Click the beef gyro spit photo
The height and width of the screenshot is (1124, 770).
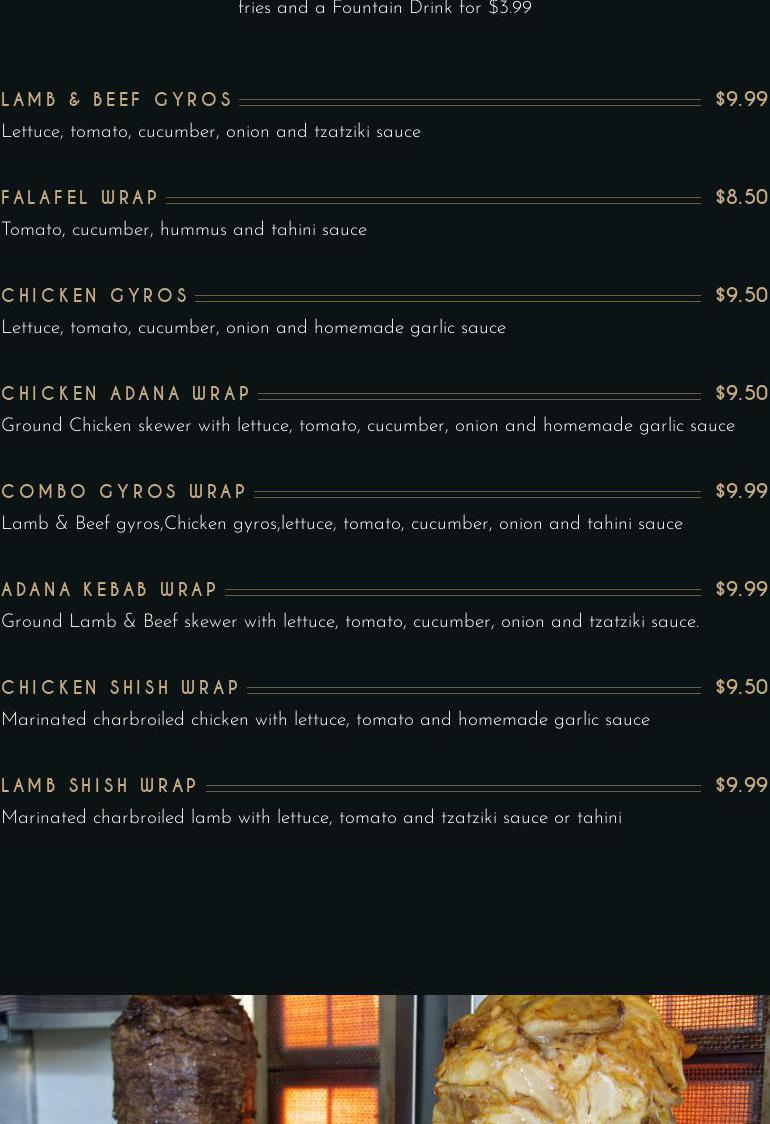(185, 1060)
